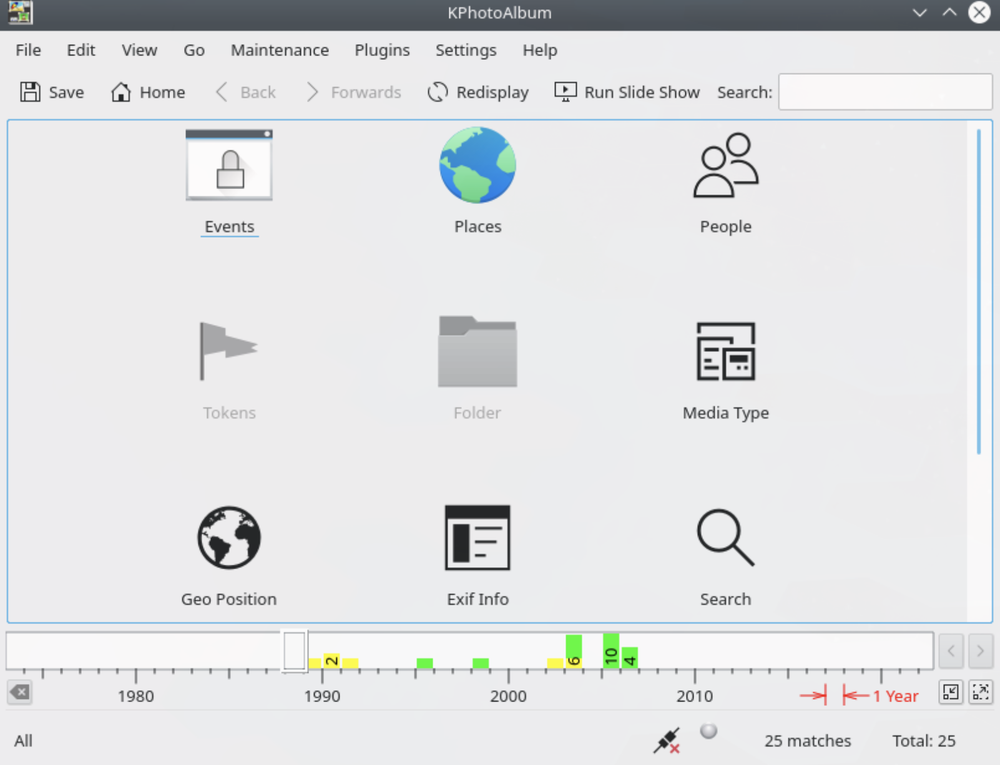
Task: Open the Settings menu
Action: 466,50
